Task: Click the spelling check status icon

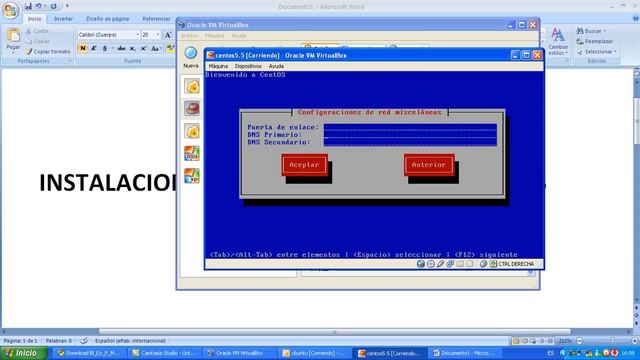Action: pyautogui.click(x=84, y=341)
